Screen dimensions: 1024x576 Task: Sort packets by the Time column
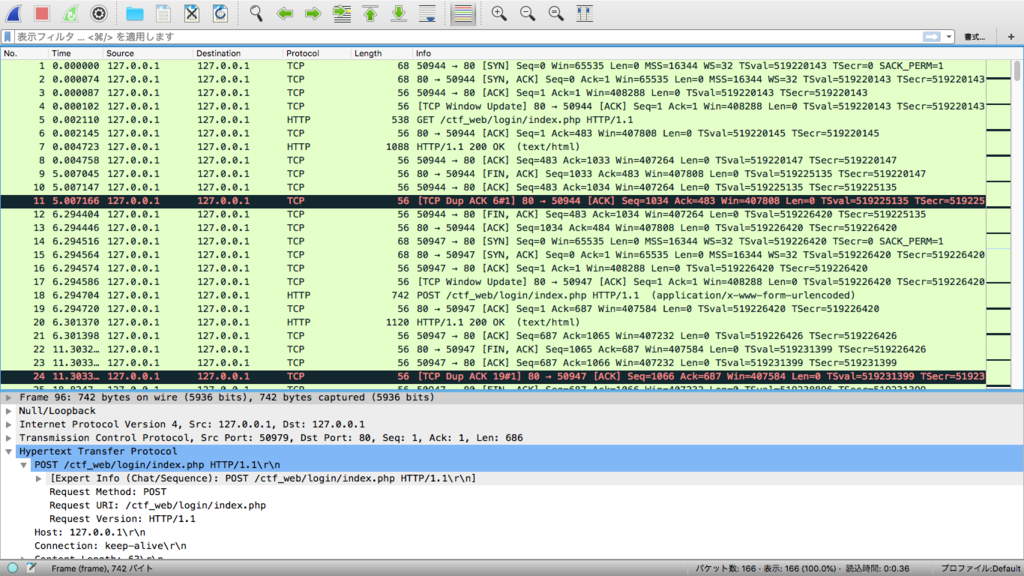(x=75, y=53)
